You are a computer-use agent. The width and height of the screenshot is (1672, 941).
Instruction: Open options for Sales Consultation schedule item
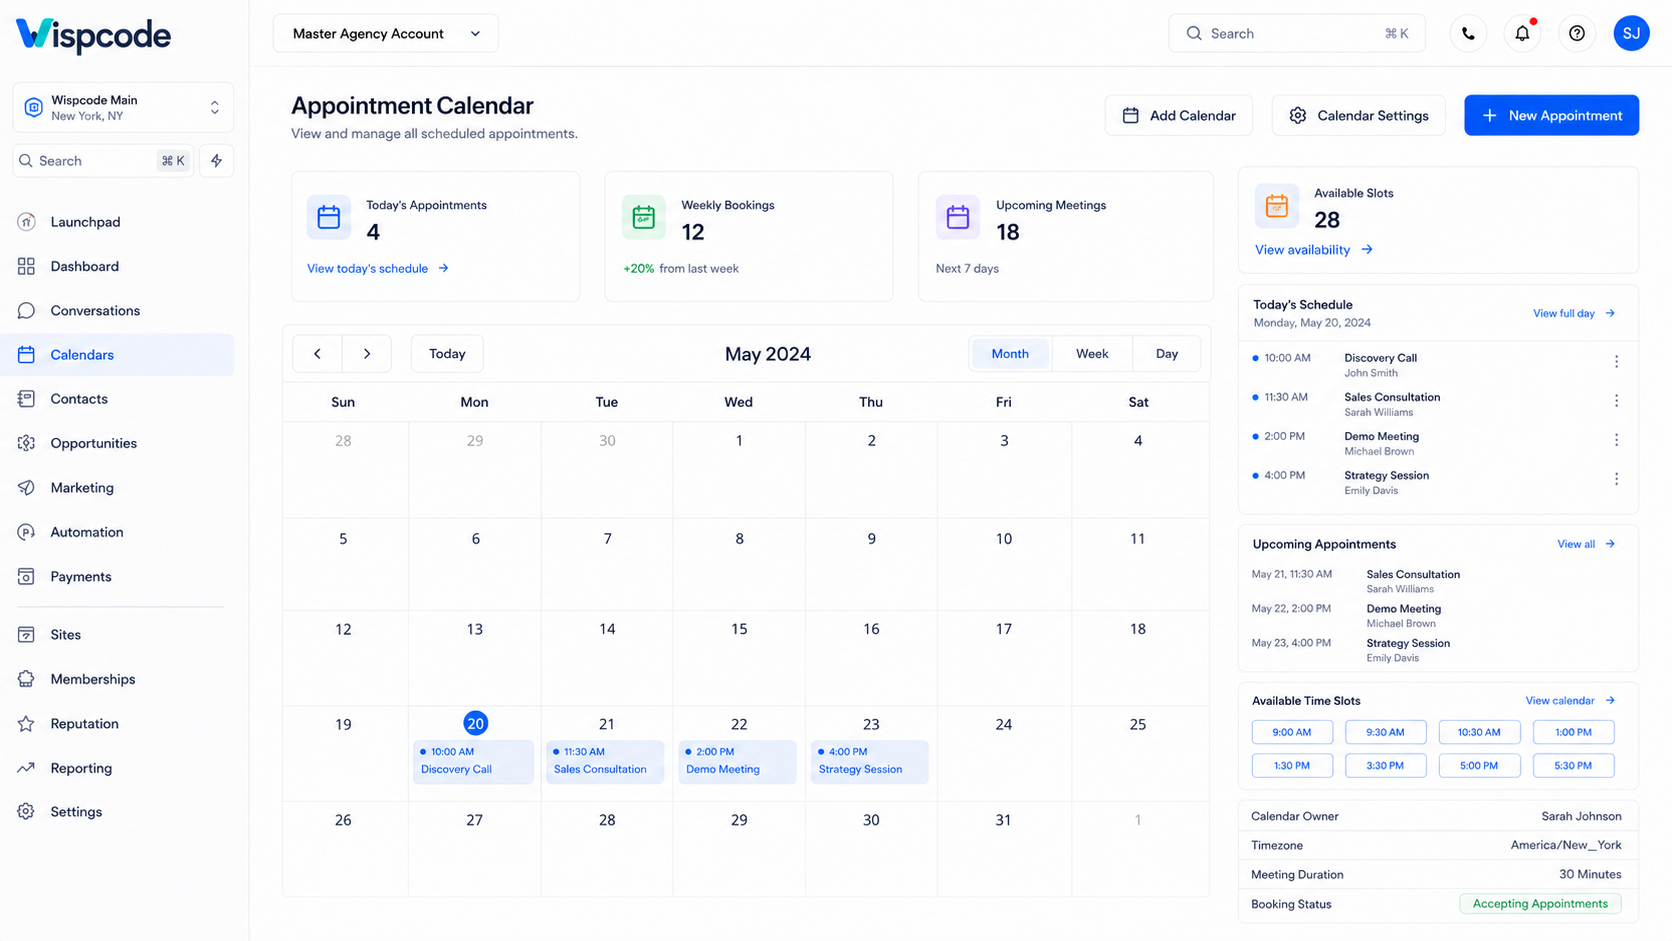point(1616,401)
